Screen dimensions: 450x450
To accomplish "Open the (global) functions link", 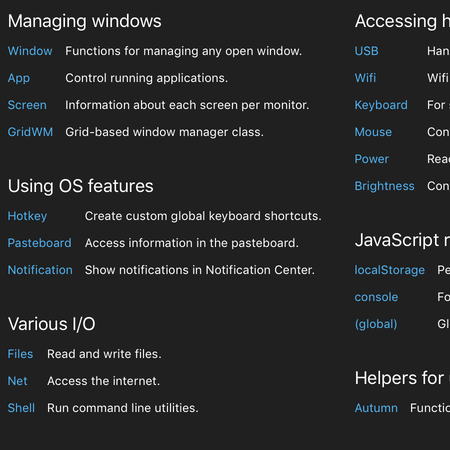I will pos(376,324).
